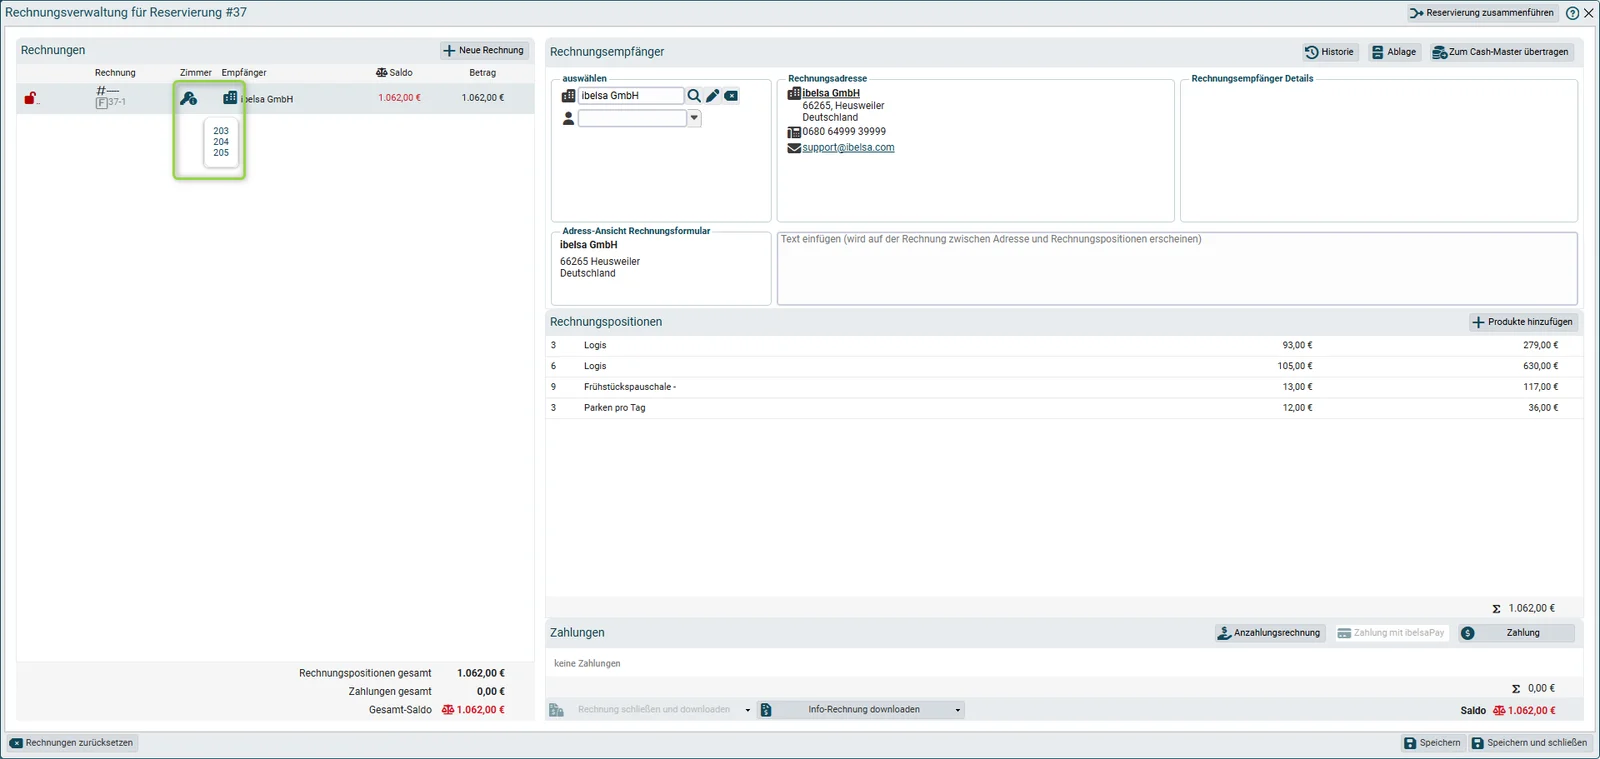Viewport: 1600px width, 759px height.
Task: Click the Saldo scale icon in column header
Action: (x=381, y=73)
